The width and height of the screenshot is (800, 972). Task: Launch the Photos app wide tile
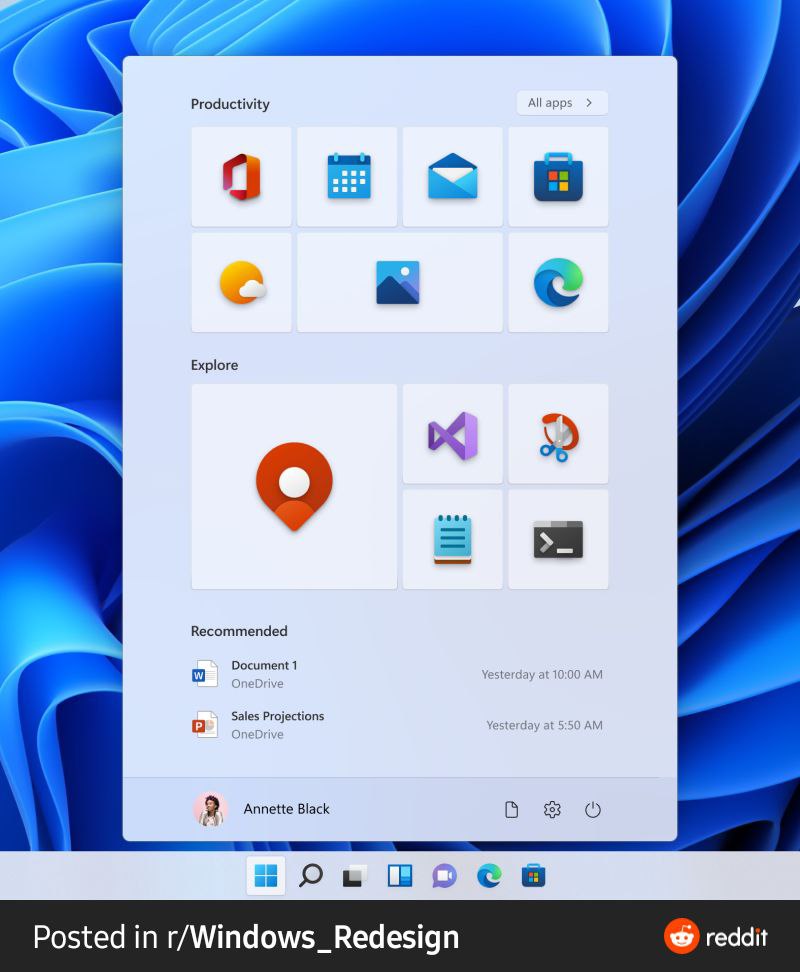tap(400, 283)
